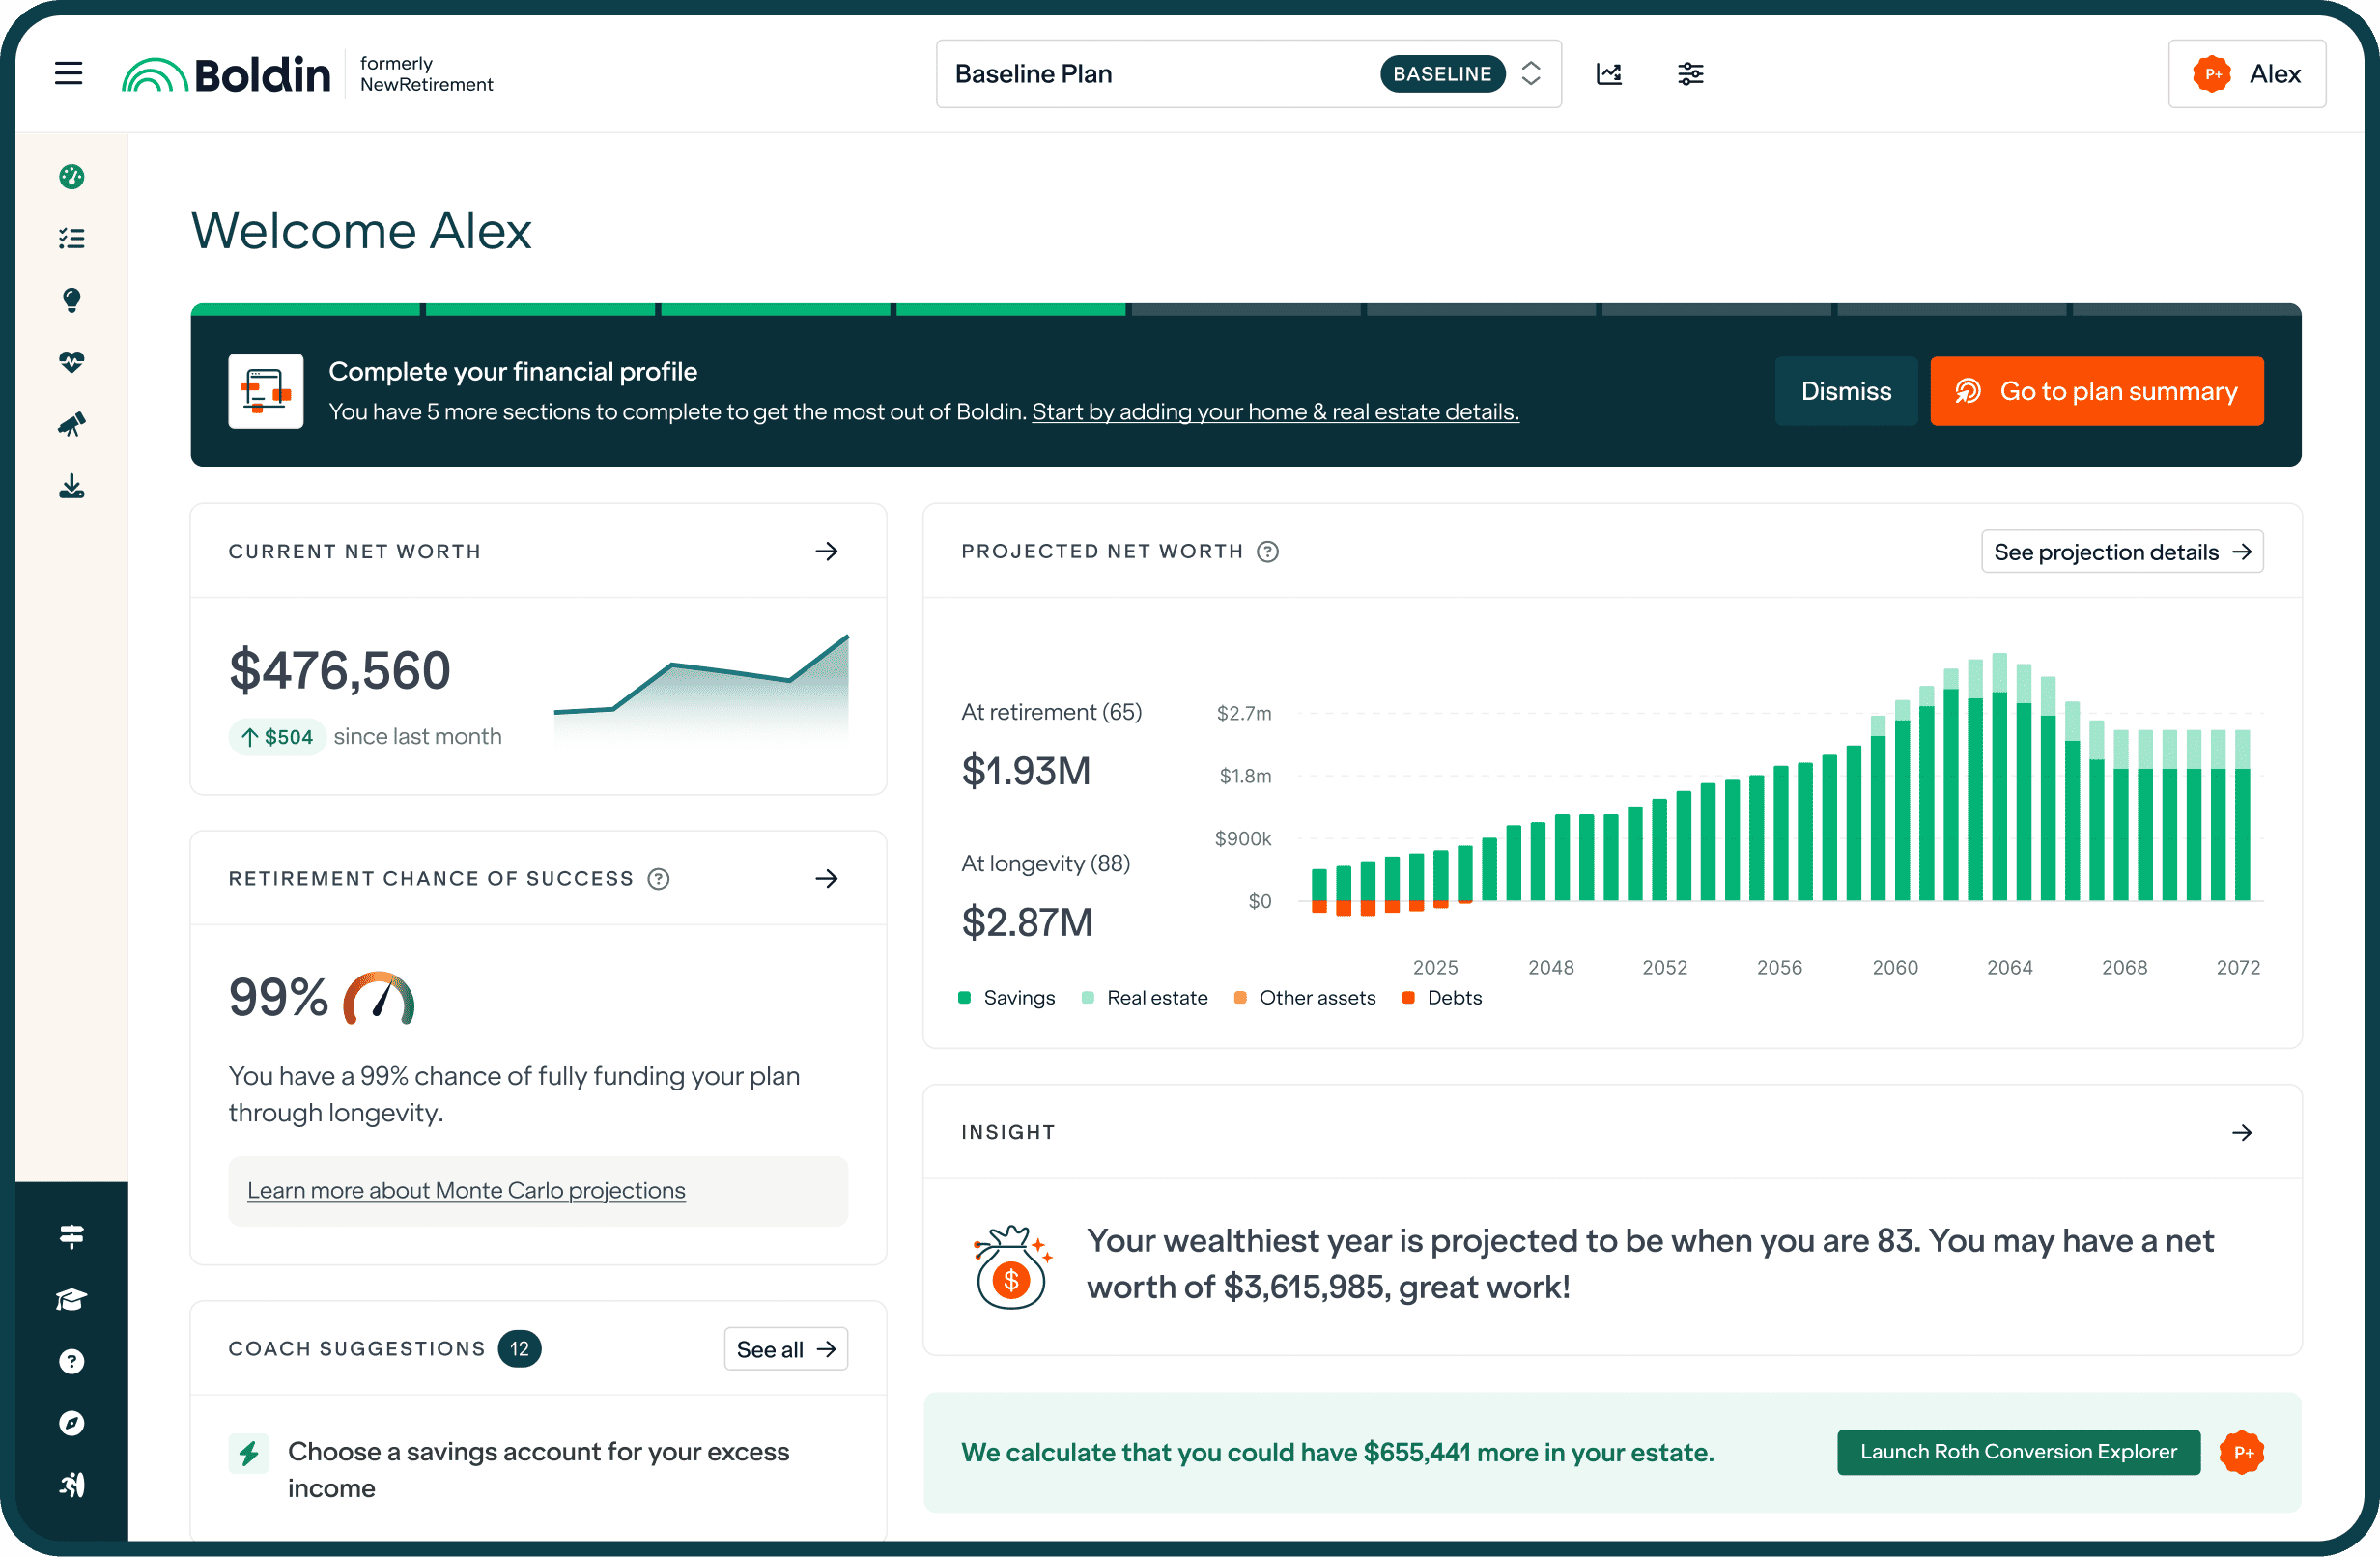Open the Alex account menu
The image size is (2380, 1557).
click(2246, 73)
